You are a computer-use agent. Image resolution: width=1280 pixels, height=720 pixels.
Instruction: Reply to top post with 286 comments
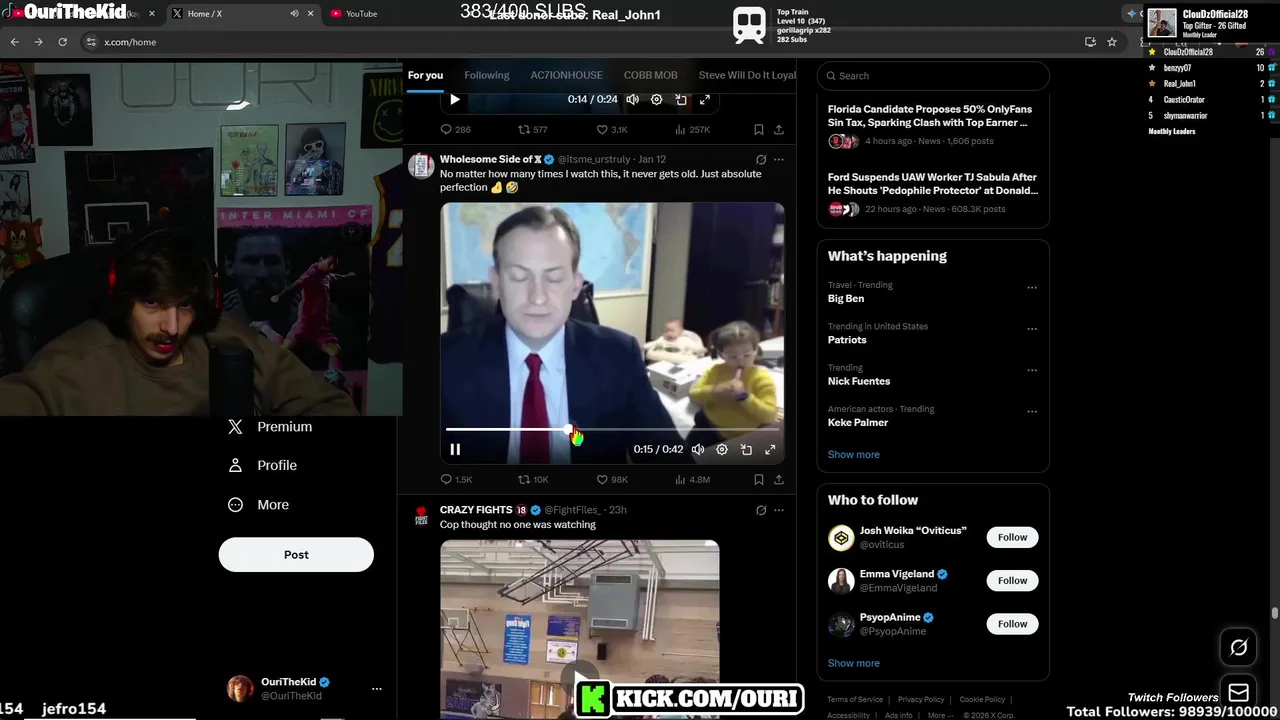455,129
